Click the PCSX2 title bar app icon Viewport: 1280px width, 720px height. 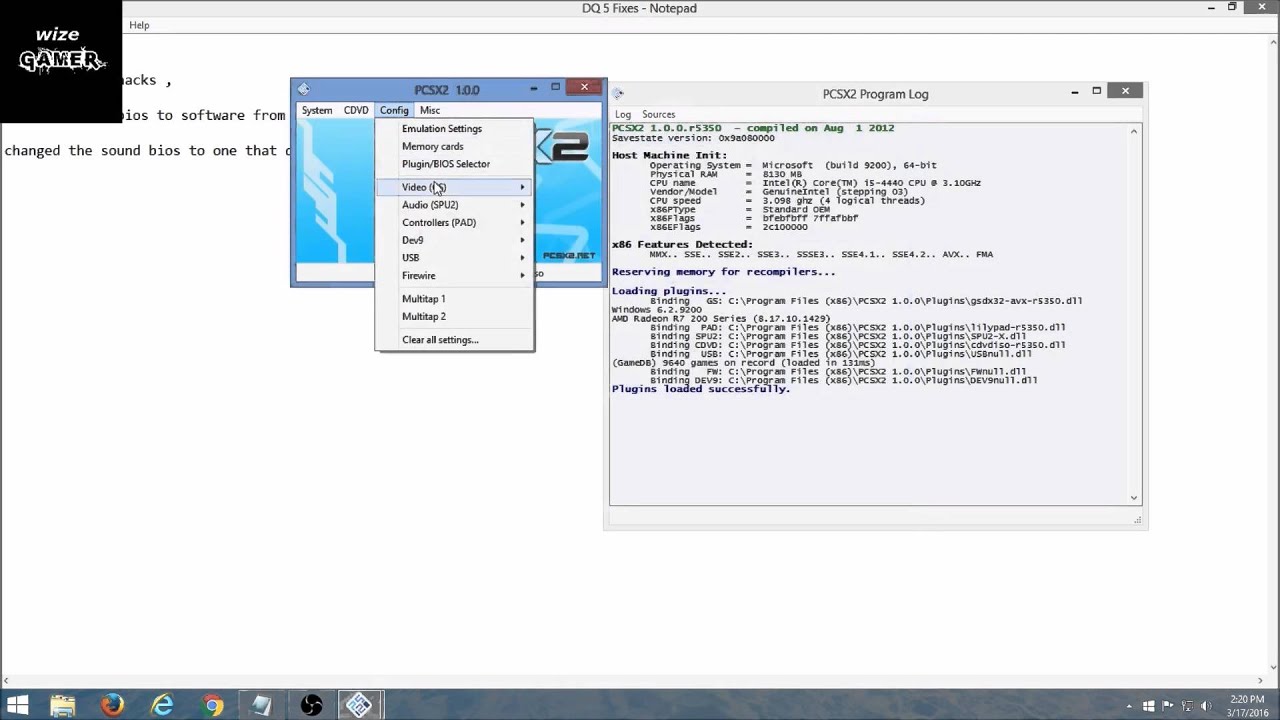(303, 89)
